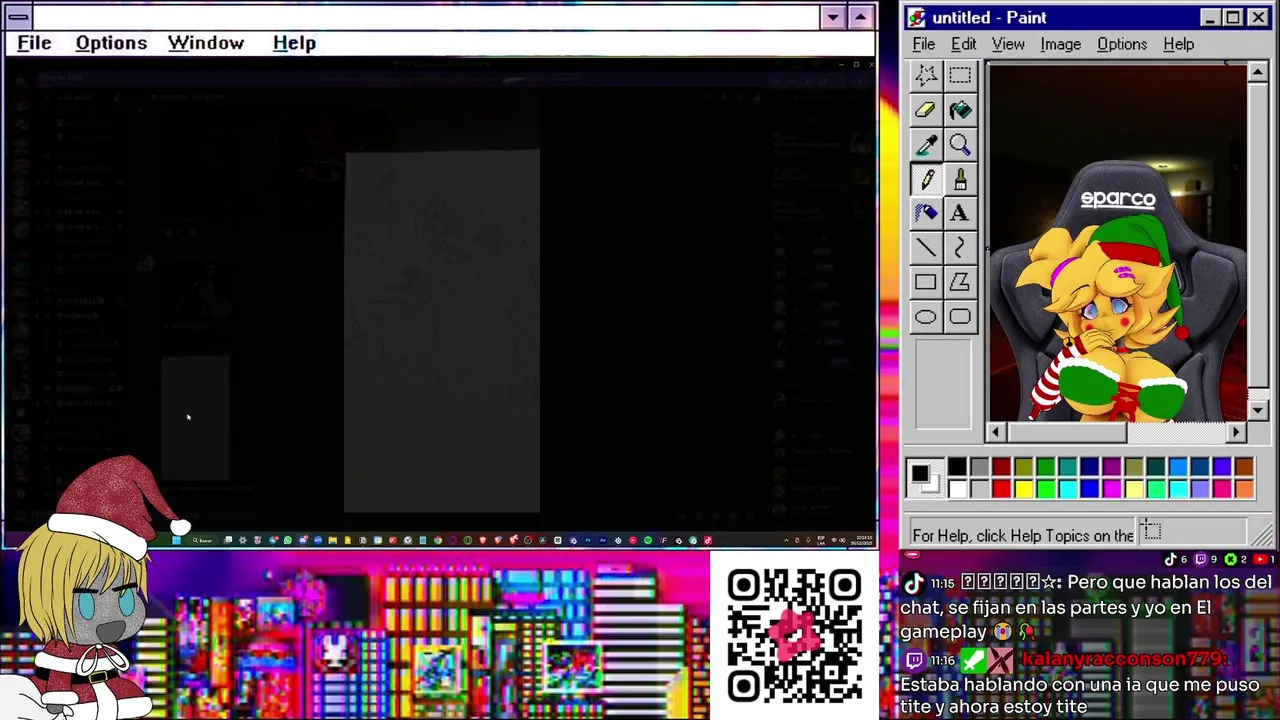Click Paint's horizontal scrollbar left arrow

pyautogui.click(x=995, y=432)
